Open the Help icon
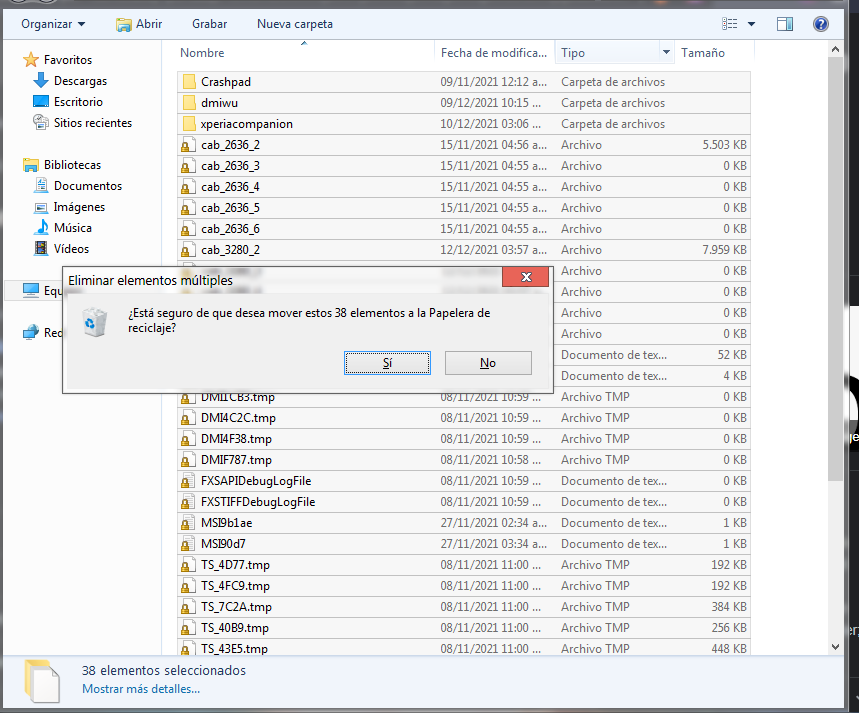The height and width of the screenshot is (713, 859). coord(821,24)
